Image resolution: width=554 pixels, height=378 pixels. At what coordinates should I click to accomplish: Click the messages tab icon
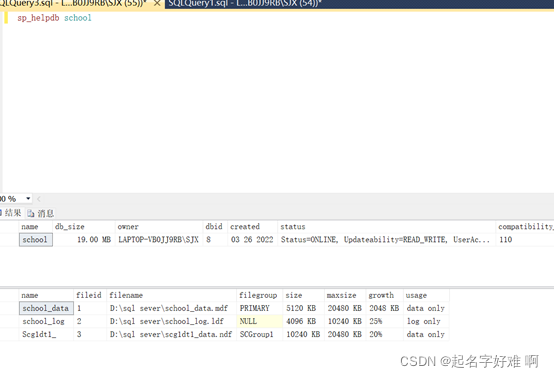tap(31, 213)
